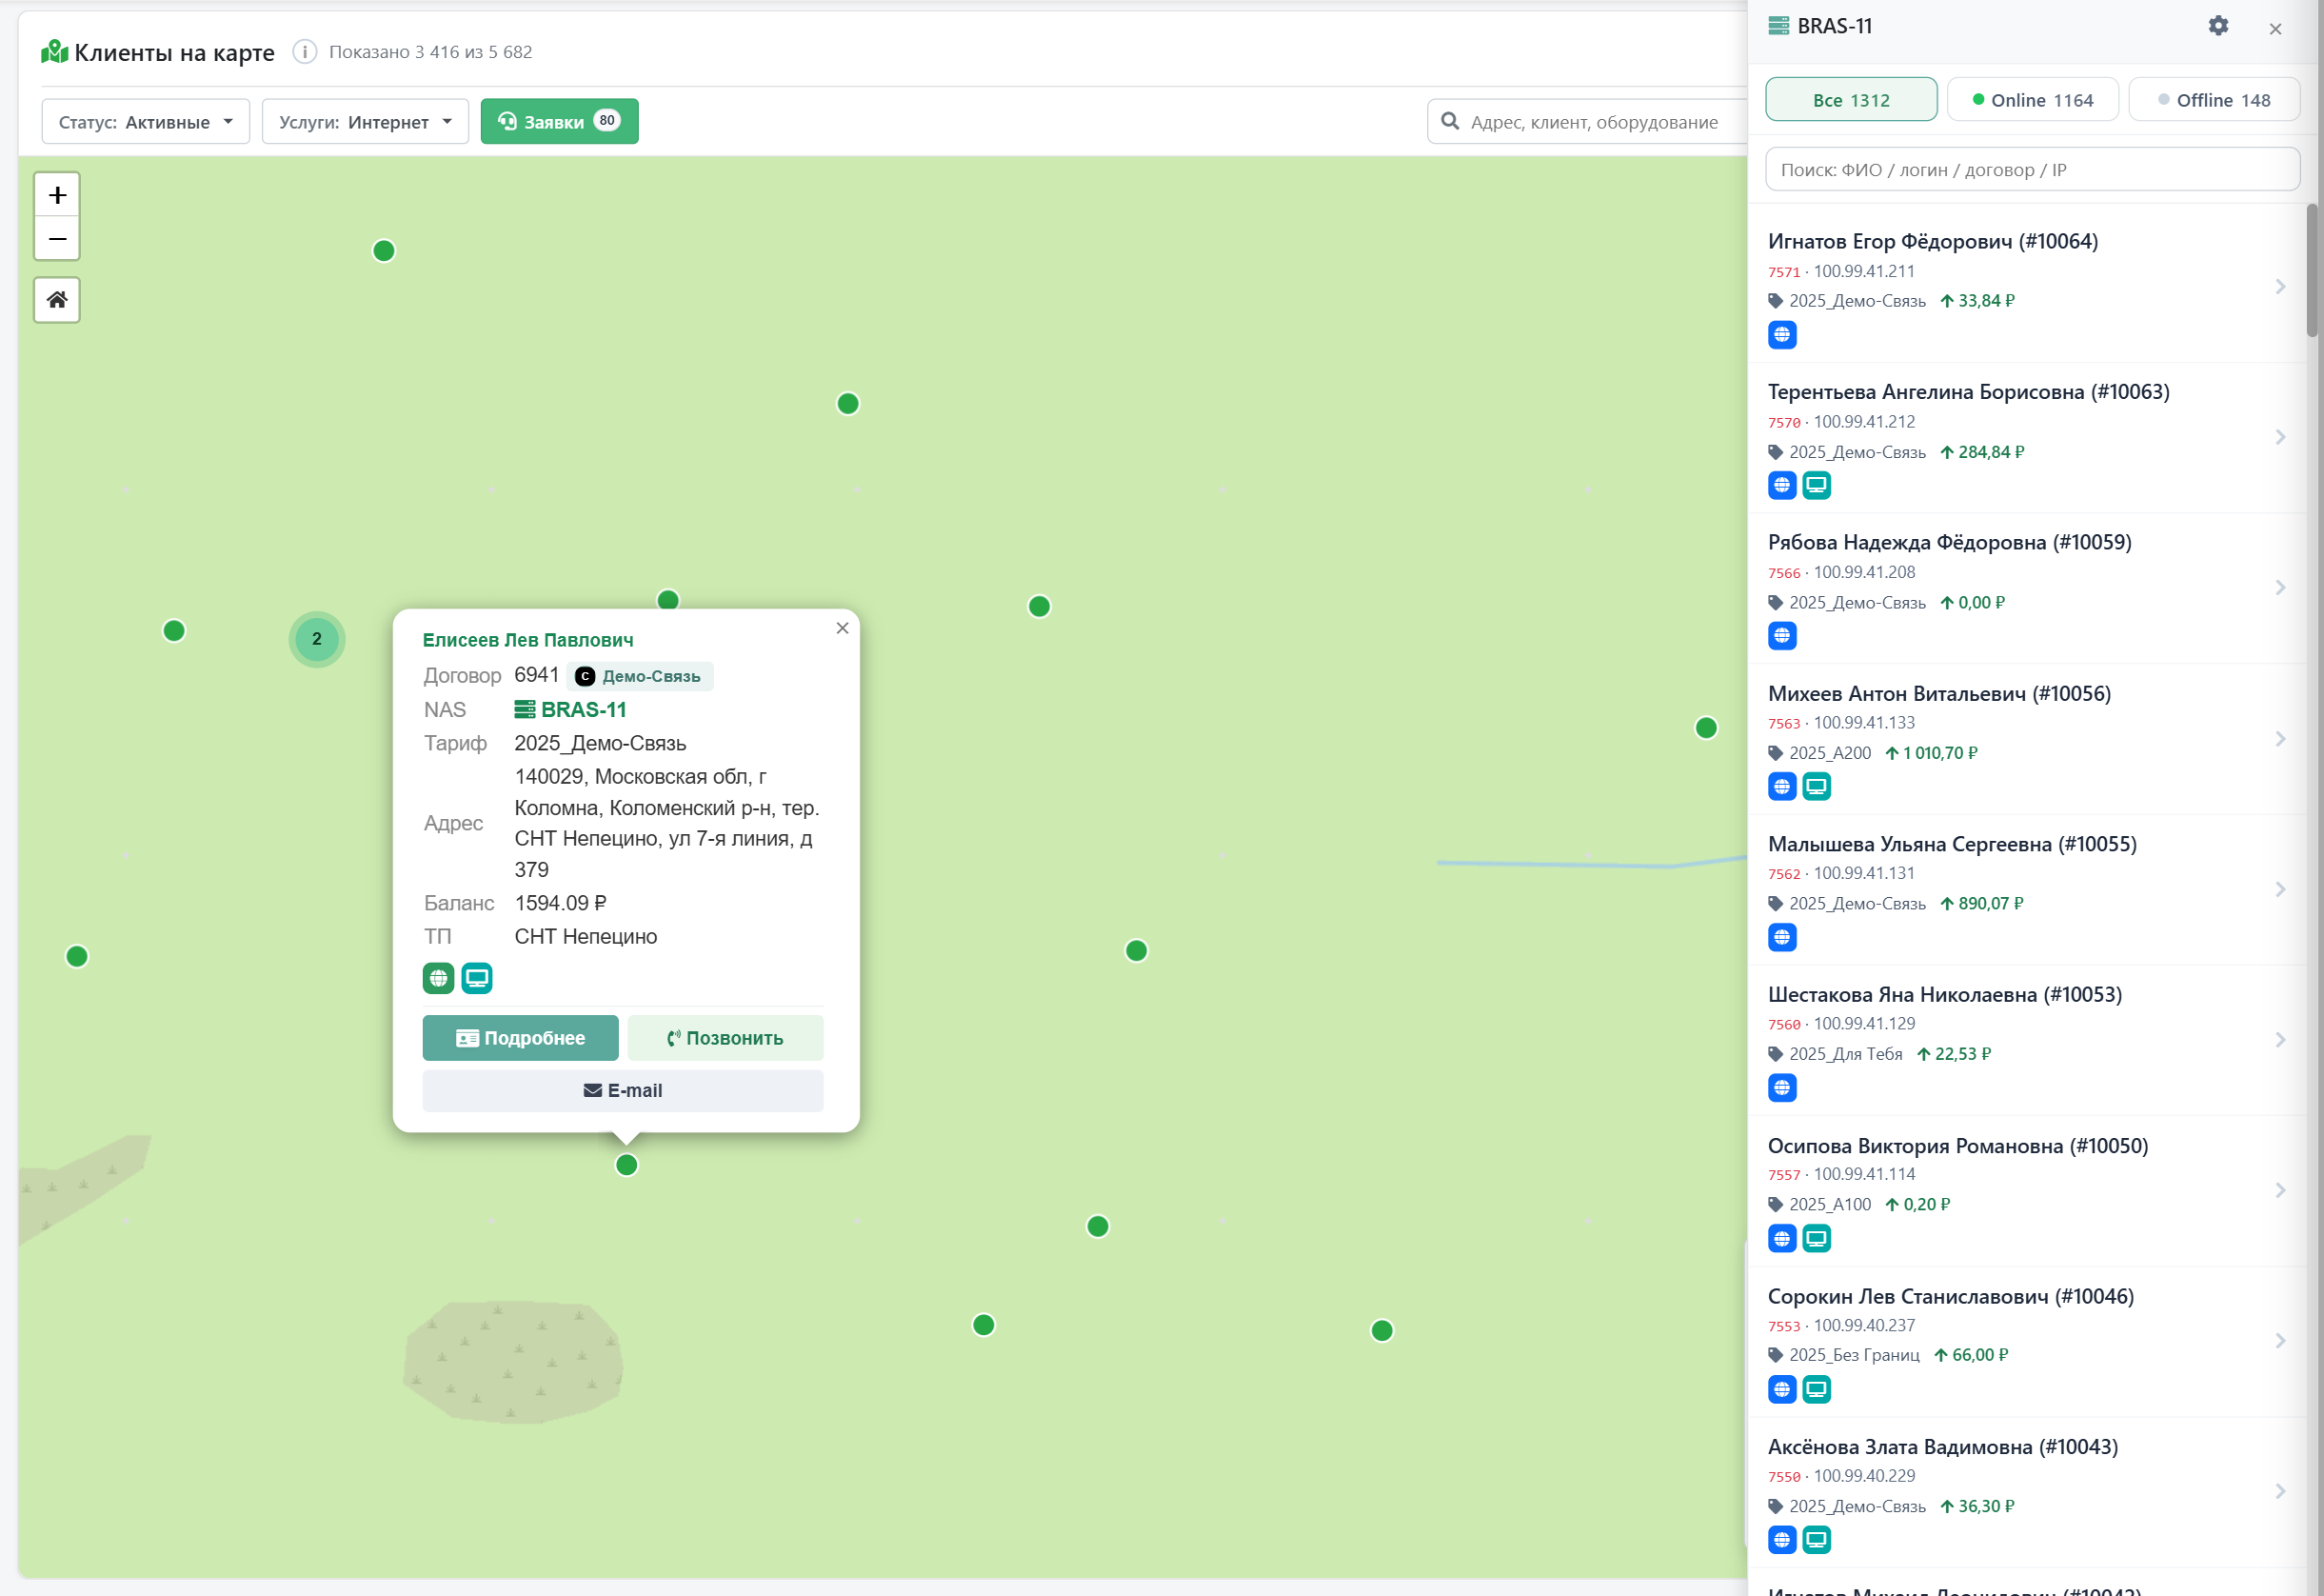Focus the Адрес, клиент, оборудование search field
The image size is (2324, 1596).
[x=1587, y=122]
